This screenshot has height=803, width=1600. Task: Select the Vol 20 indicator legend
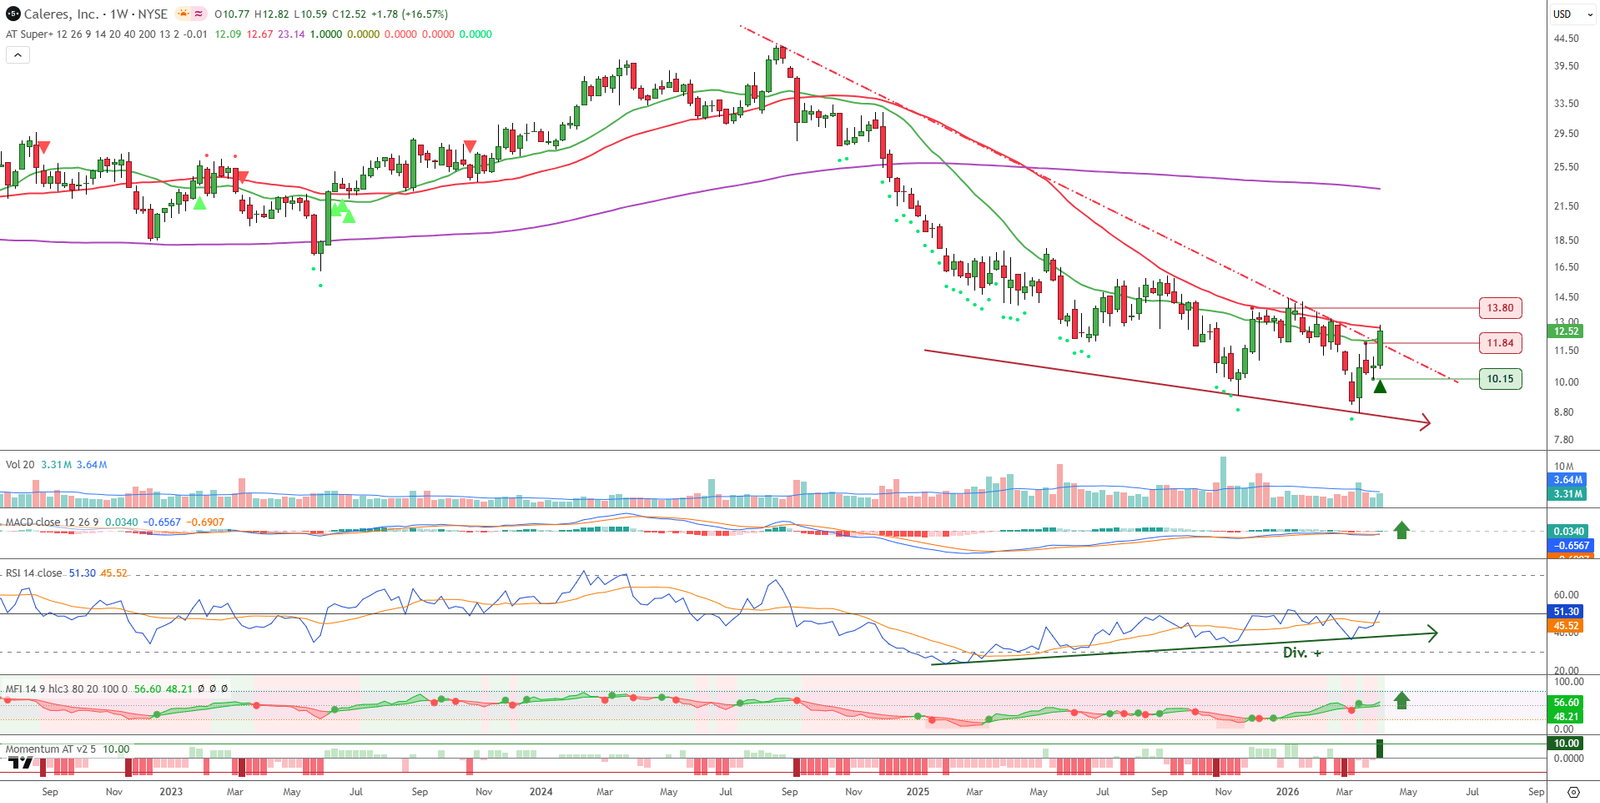tap(20, 465)
